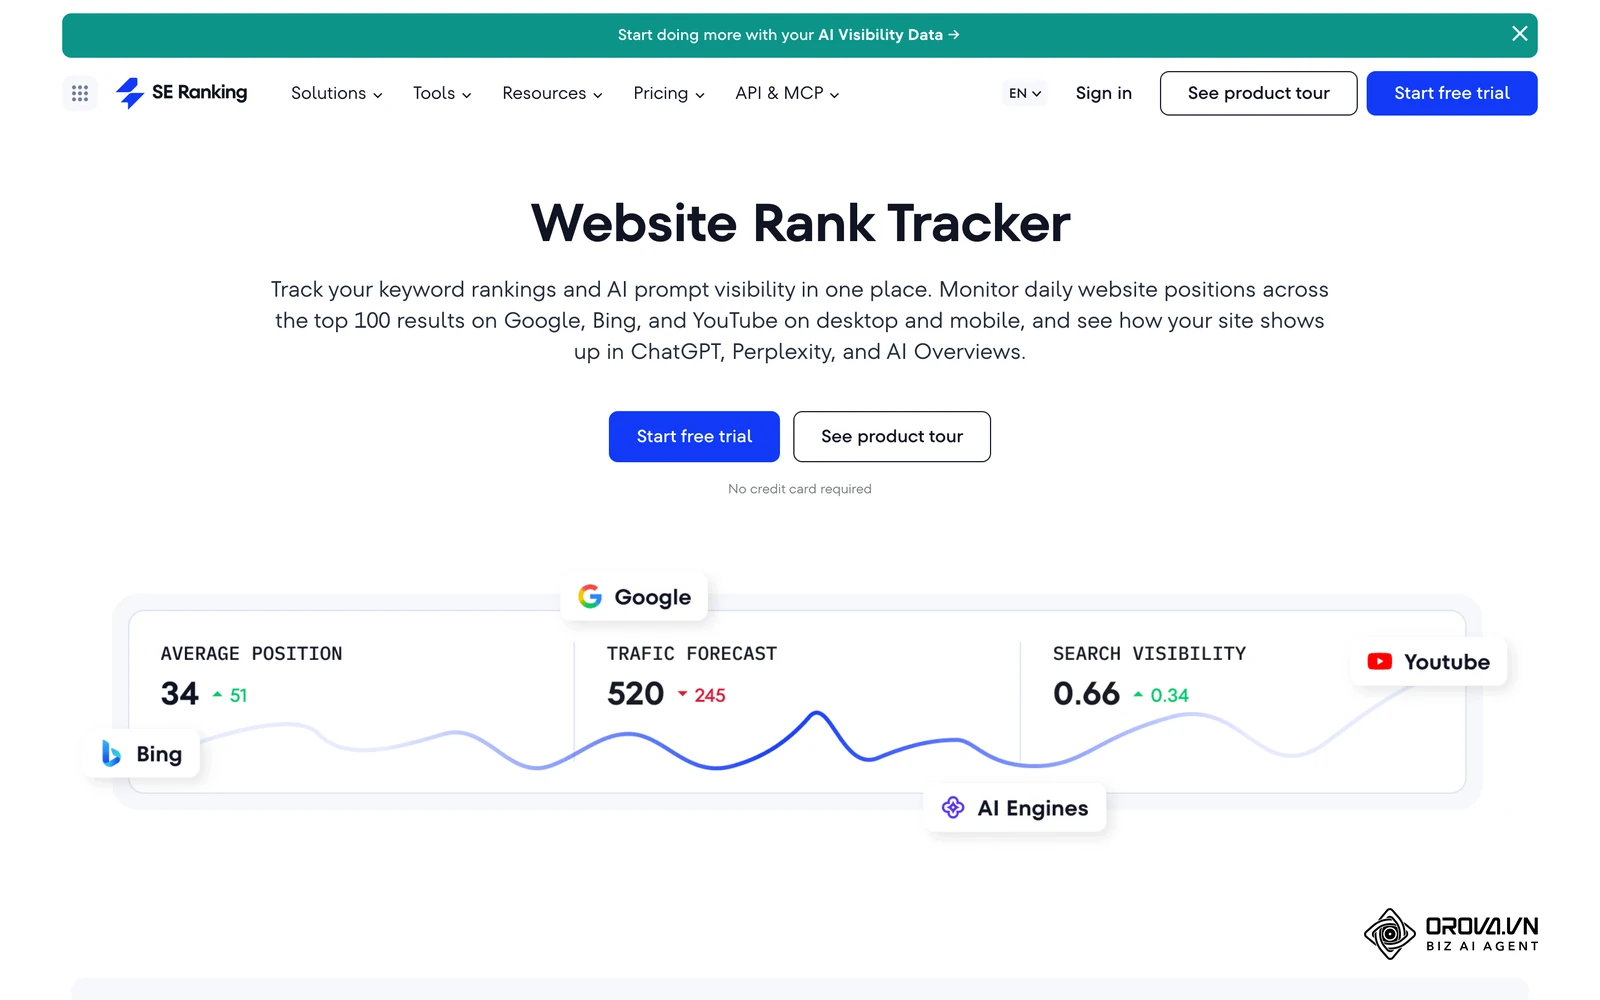Click the average position value 34
The image size is (1600, 1000).
180,693
